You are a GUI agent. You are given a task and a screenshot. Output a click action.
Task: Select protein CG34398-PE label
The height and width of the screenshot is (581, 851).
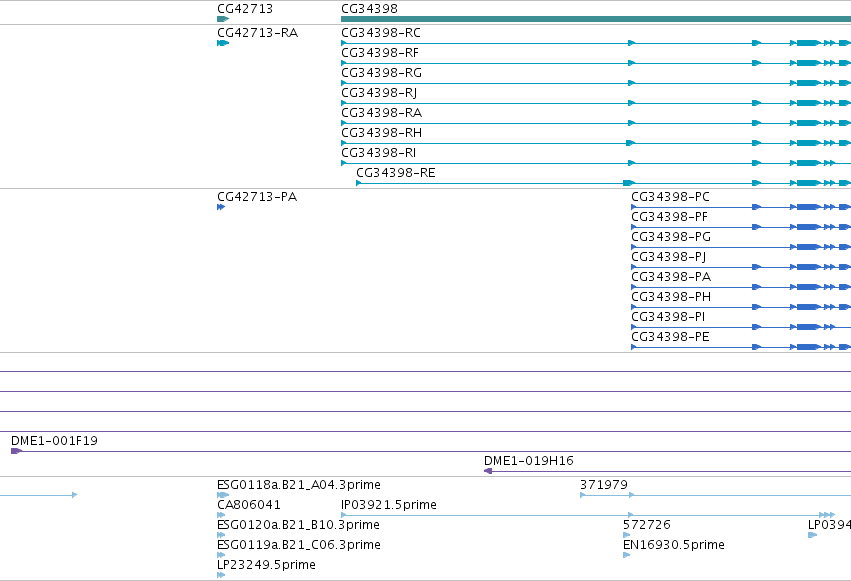point(670,337)
